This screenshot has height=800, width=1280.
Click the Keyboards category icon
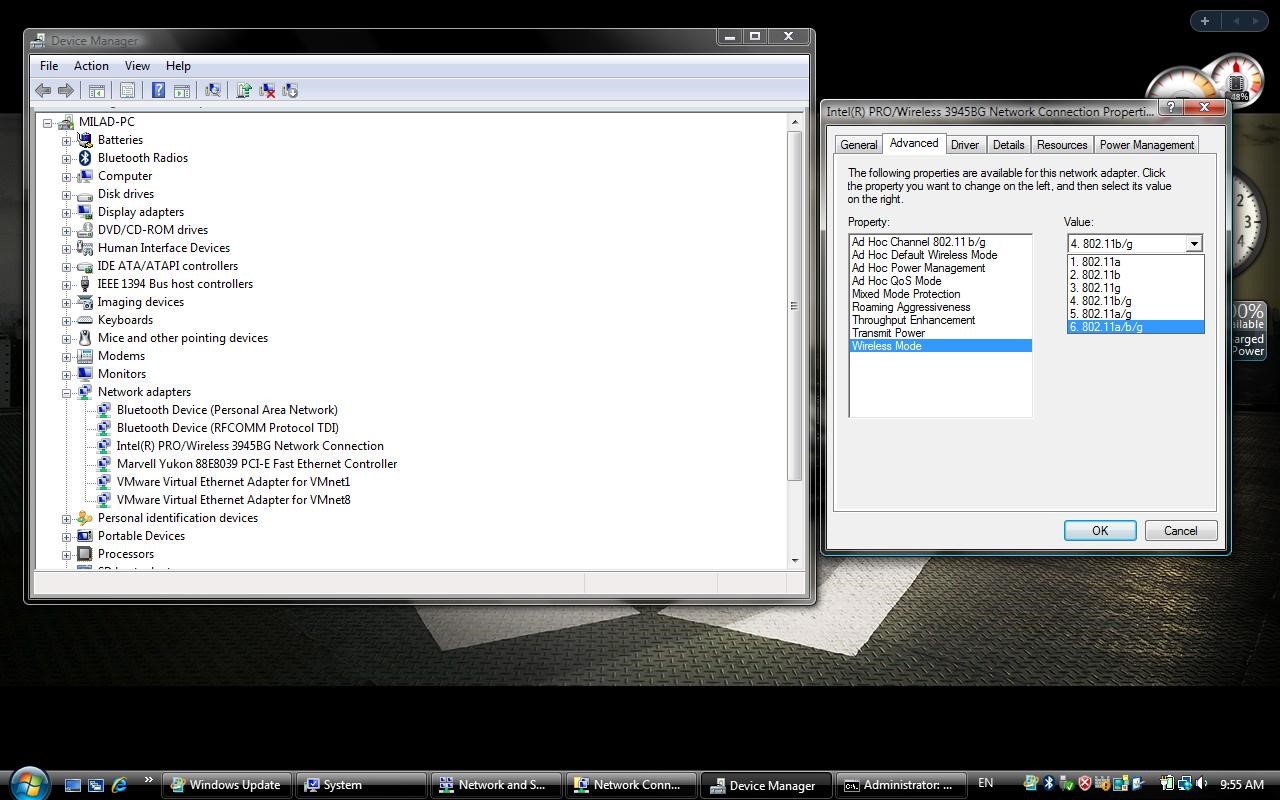(85, 320)
